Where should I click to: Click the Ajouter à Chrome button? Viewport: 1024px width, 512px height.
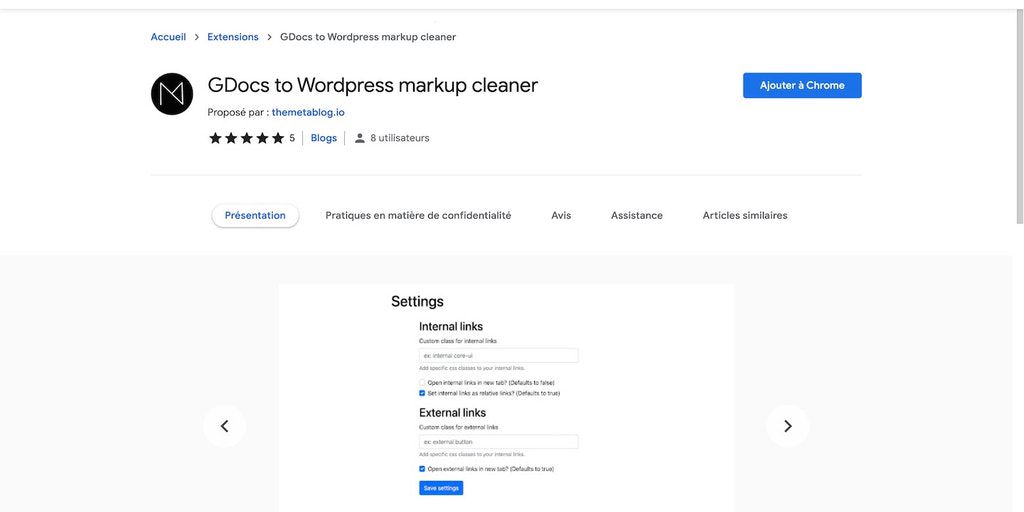(x=802, y=86)
